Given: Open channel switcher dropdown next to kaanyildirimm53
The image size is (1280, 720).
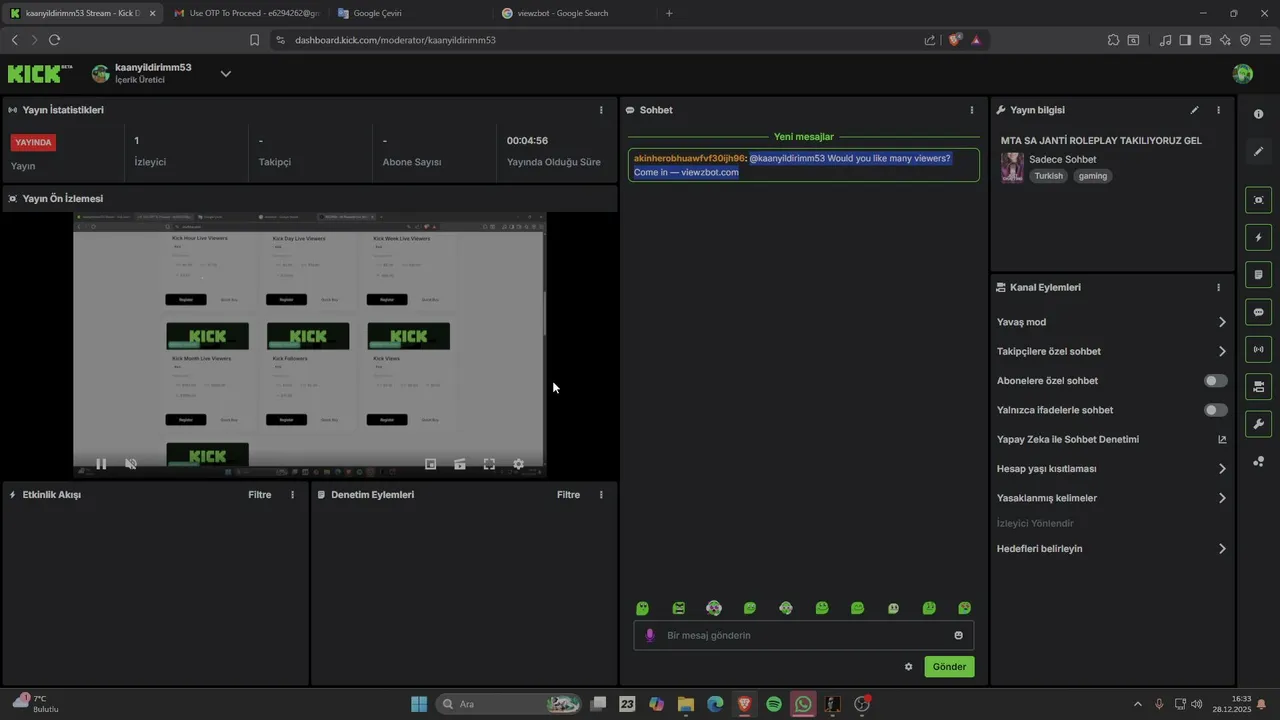Looking at the screenshot, I should click(x=225, y=74).
